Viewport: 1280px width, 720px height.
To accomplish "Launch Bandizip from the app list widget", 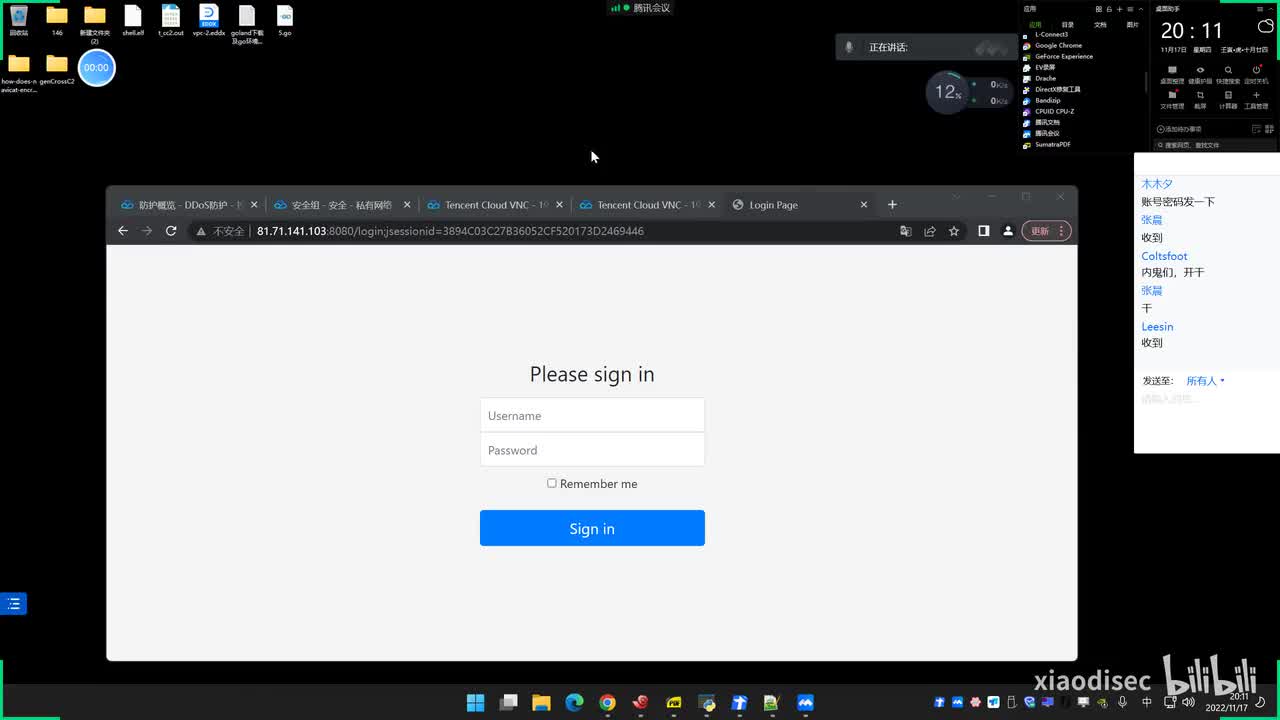I will 1042,100.
